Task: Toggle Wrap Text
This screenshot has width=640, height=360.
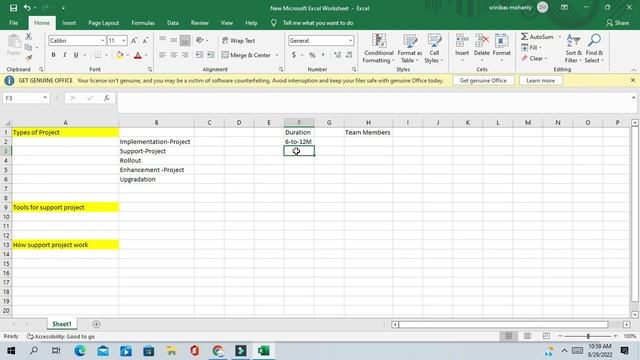Action: point(239,40)
